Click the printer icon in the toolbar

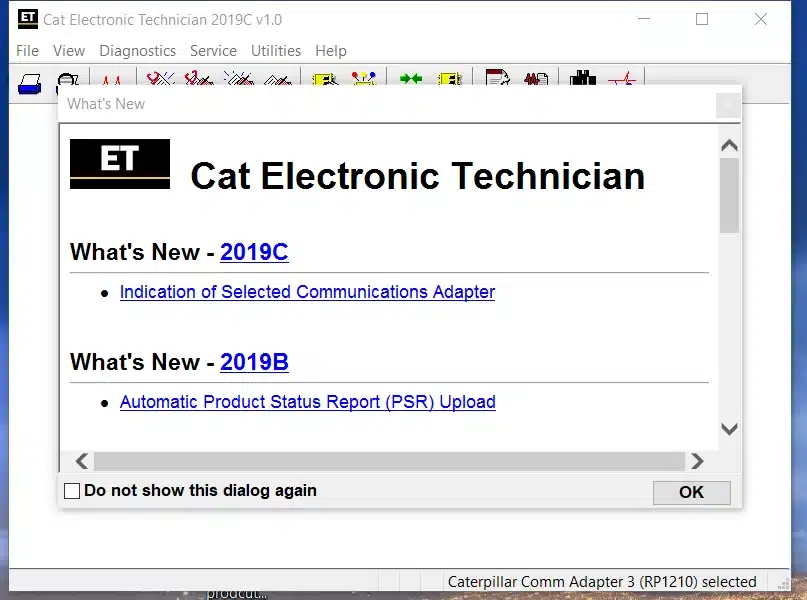(29, 82)
